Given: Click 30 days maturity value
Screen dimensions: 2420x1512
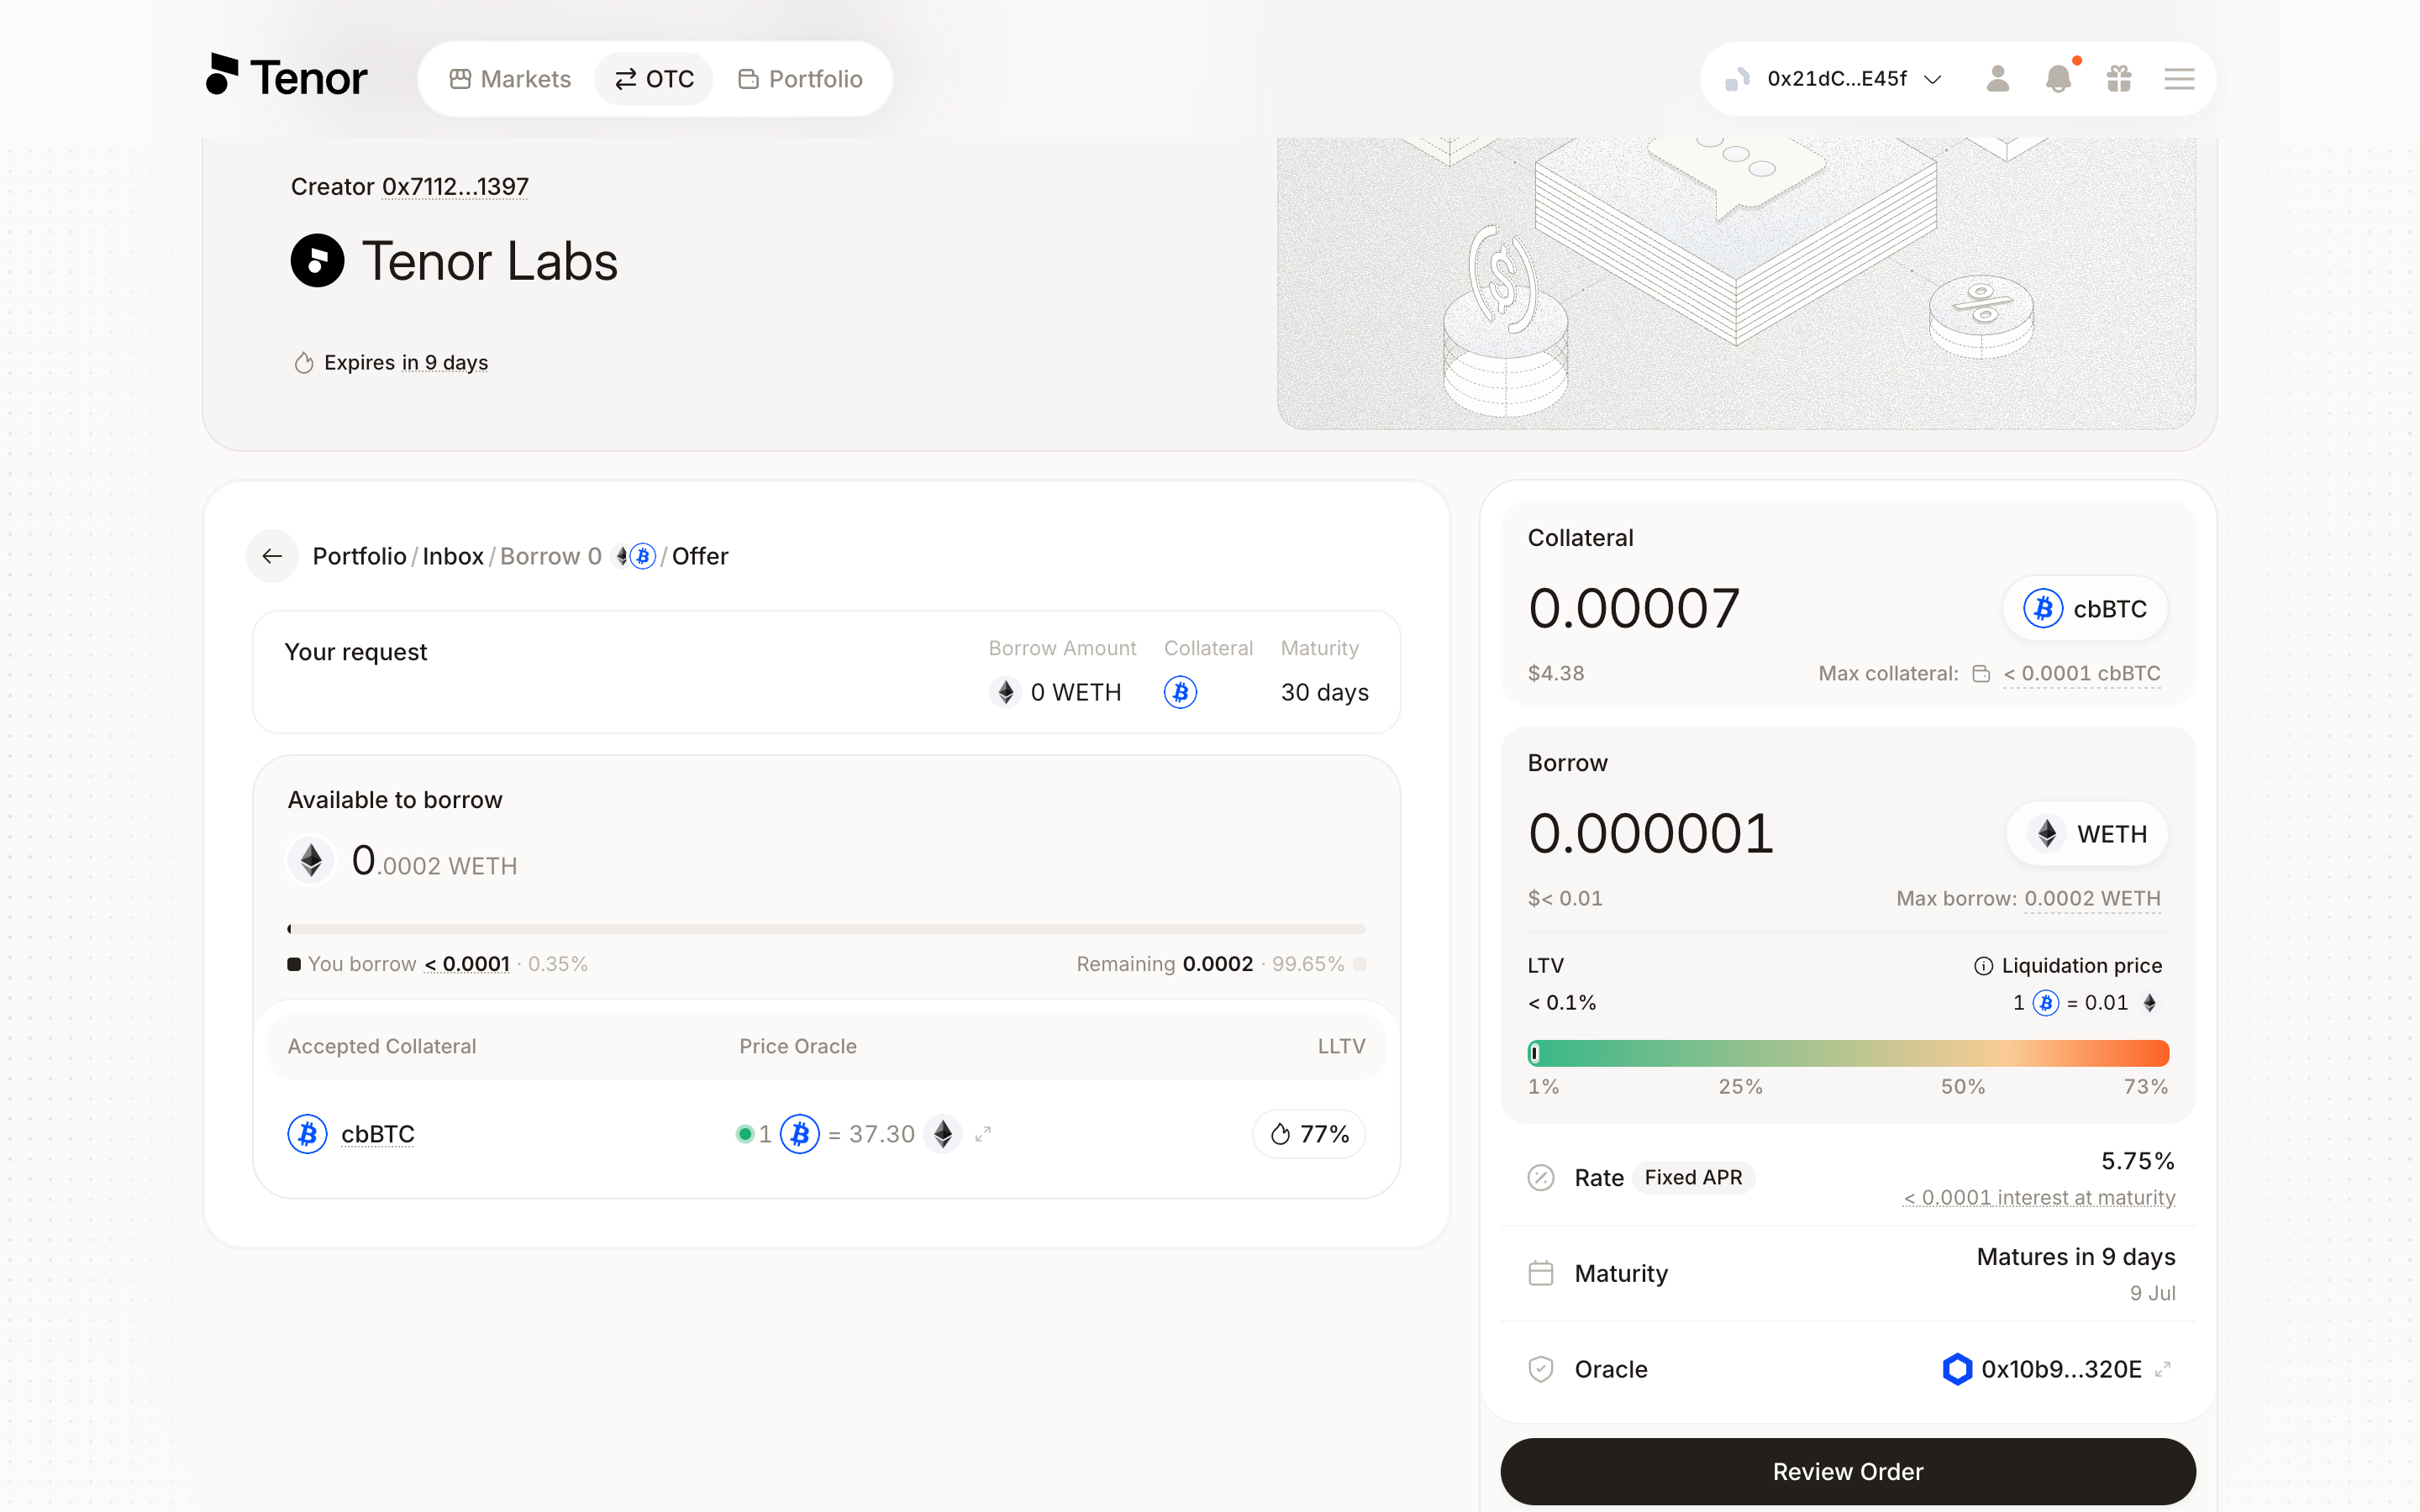Looking at the screenshot, I should coord(1324,692).
